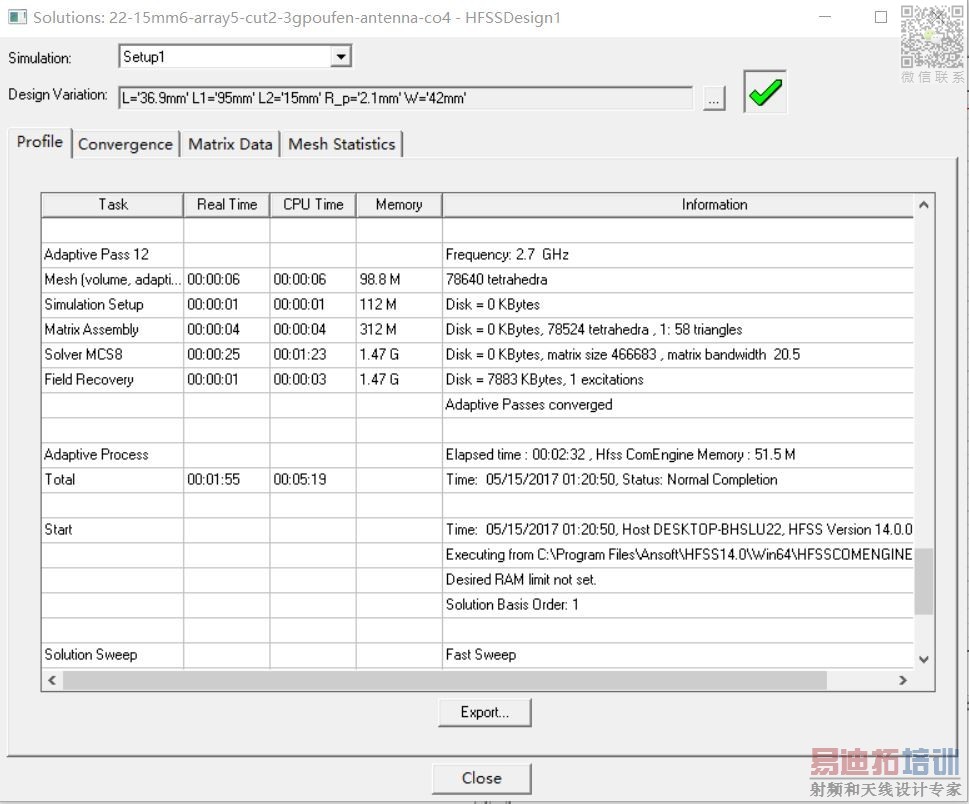Click the 'Fast Sweep' information cell
969x804 pixels.
(x=678, y=654)
